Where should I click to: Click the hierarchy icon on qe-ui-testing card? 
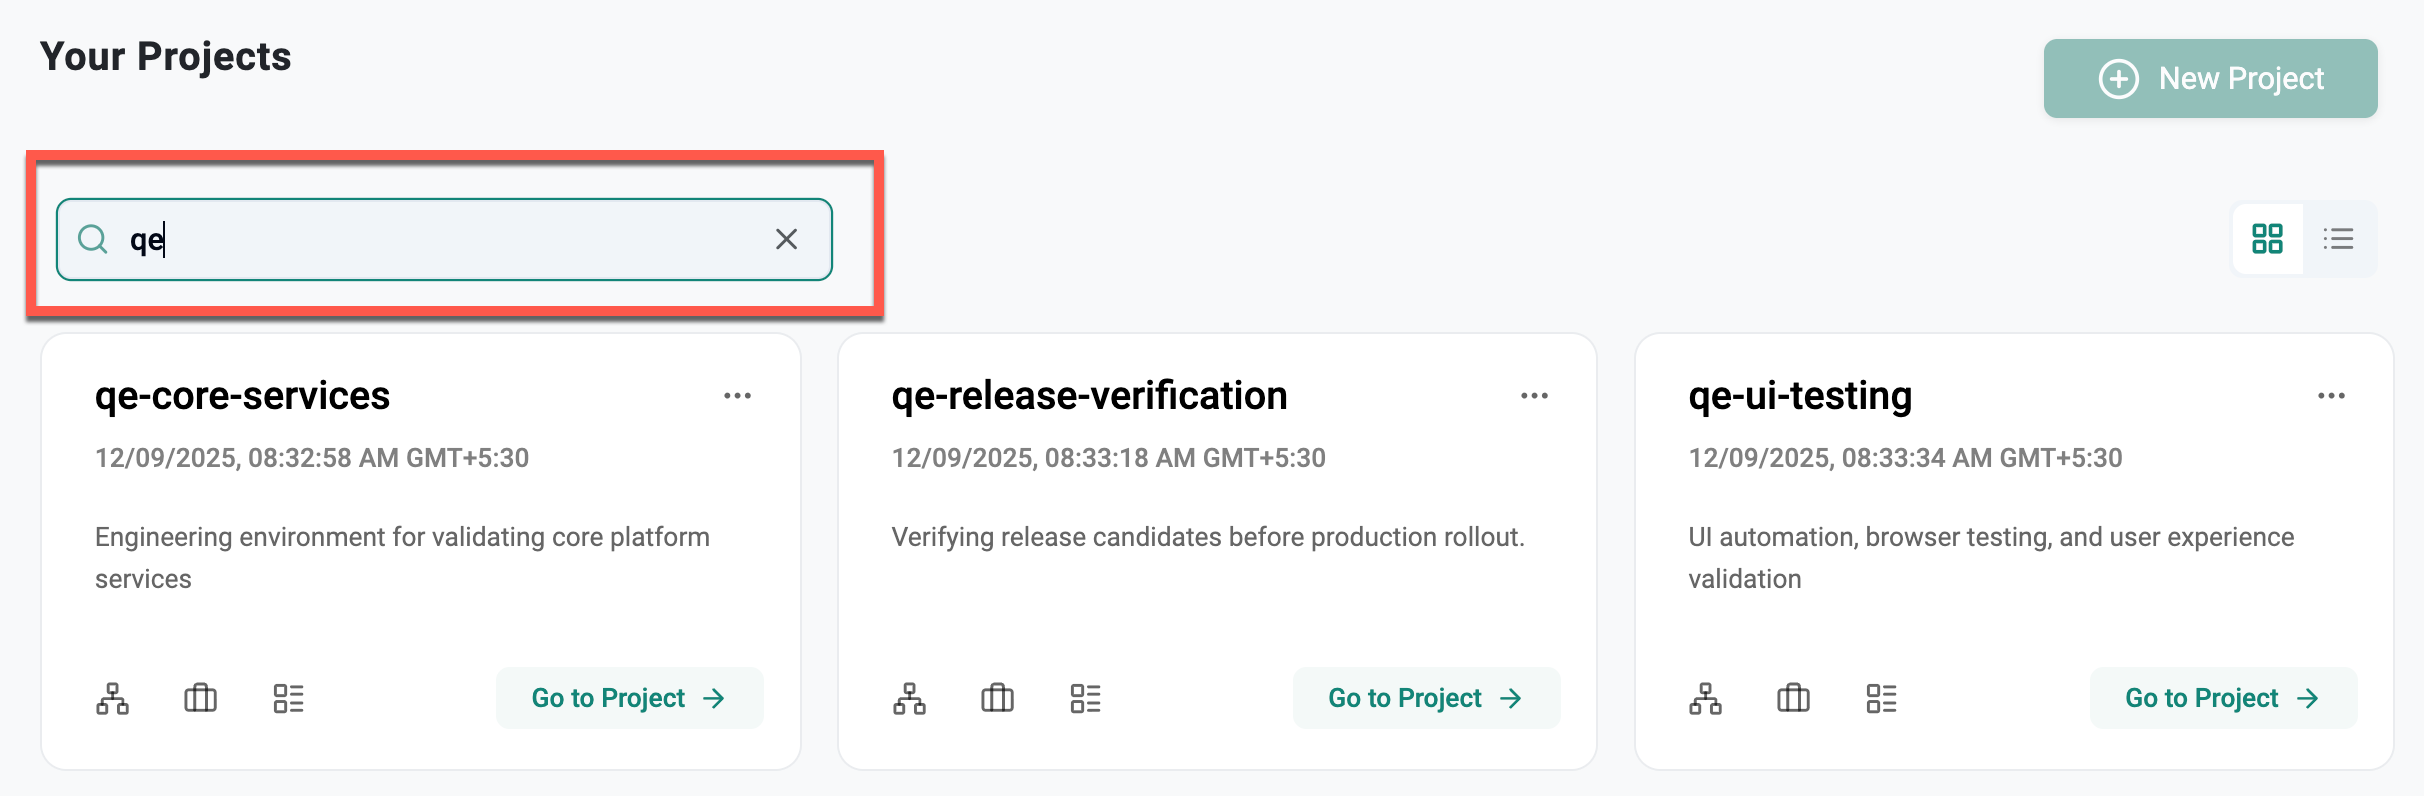point(1705,698)
